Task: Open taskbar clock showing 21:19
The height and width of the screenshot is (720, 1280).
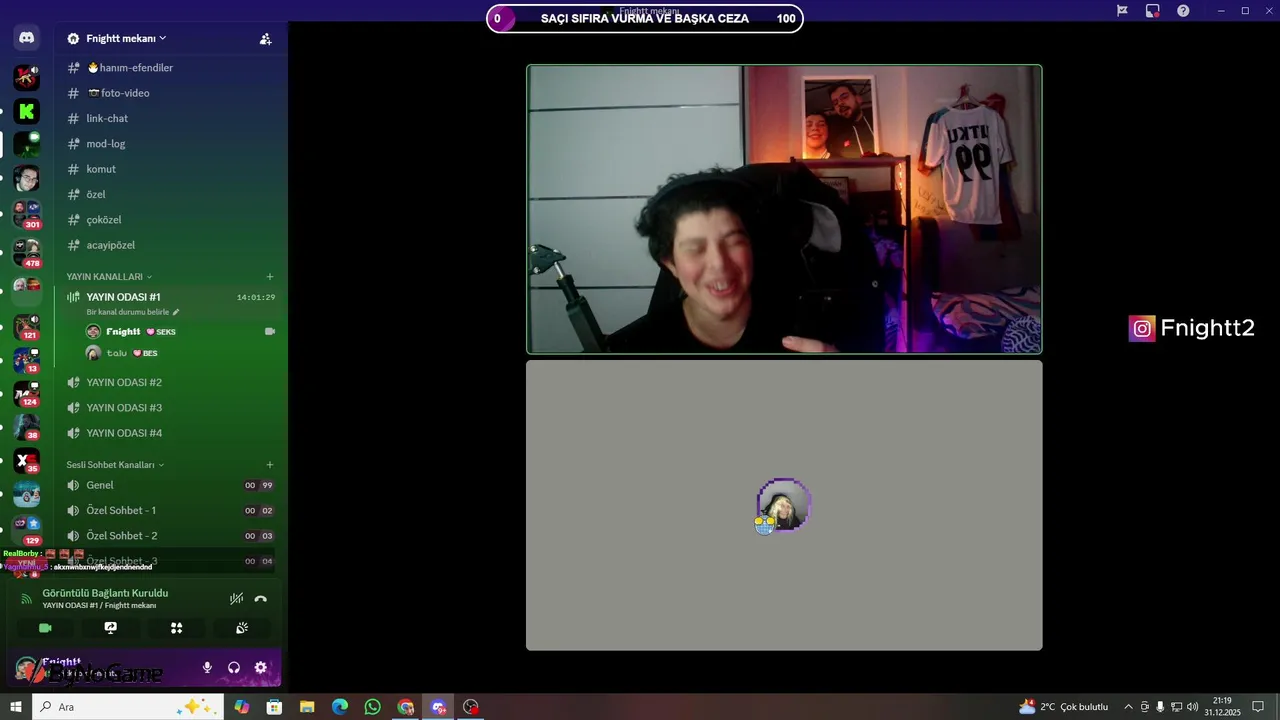Action: click(x=1222, y=707)
